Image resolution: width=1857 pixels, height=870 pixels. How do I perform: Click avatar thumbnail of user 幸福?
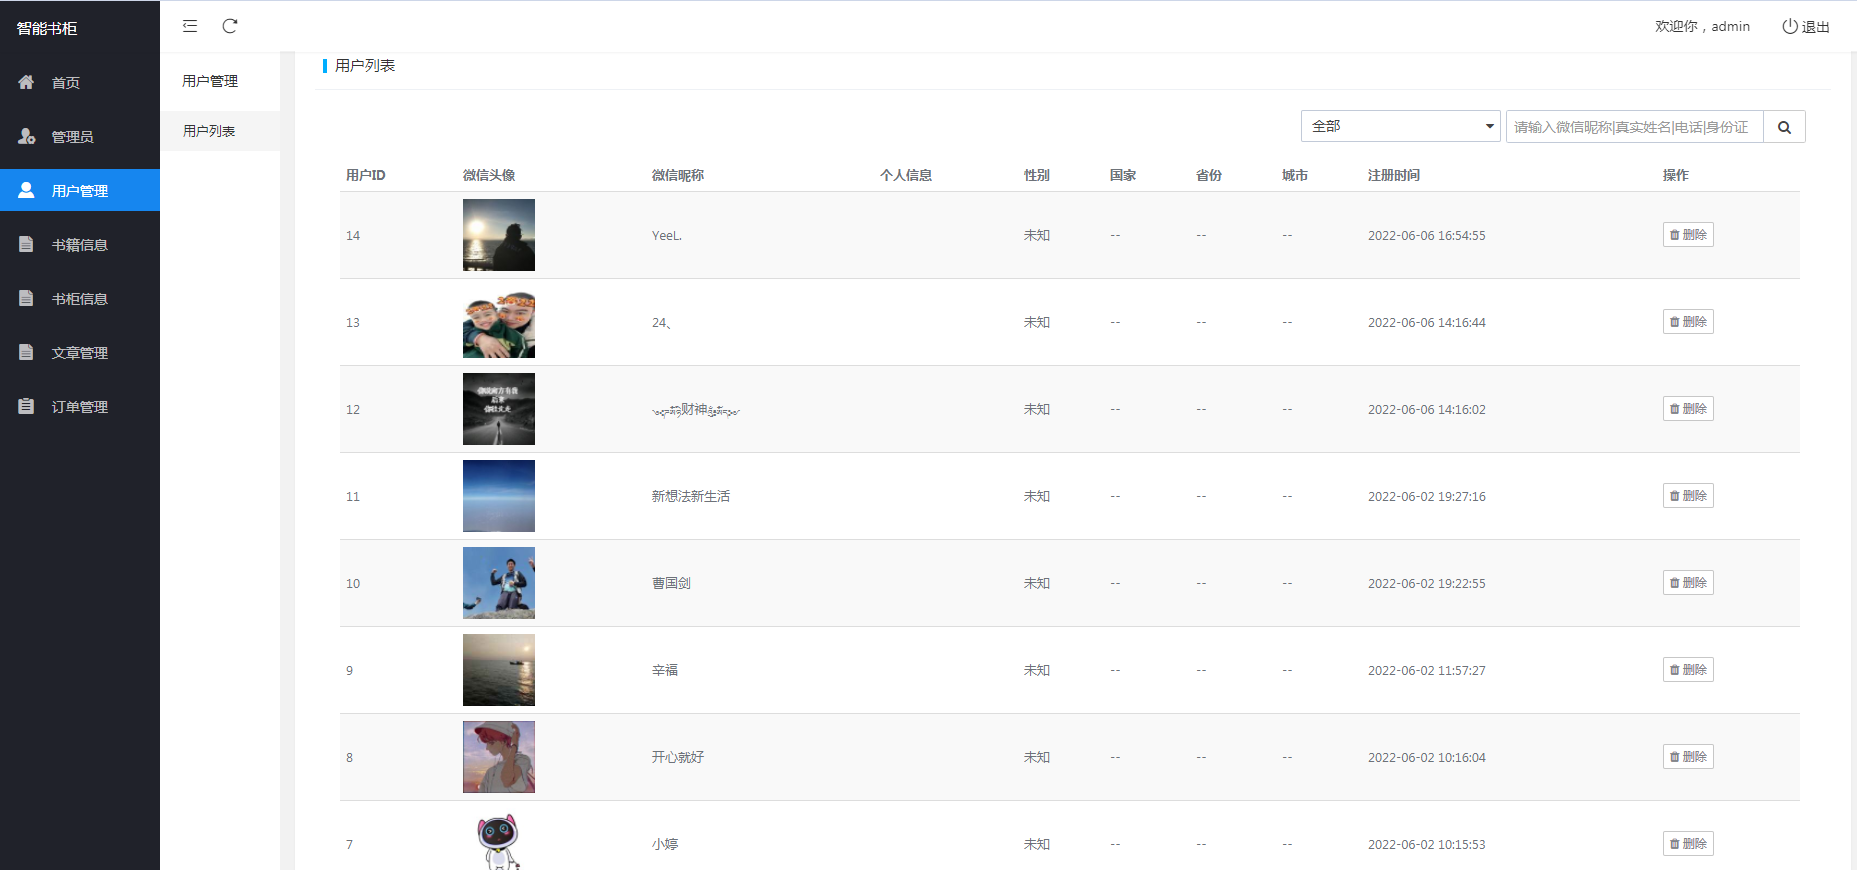(499, 670)
